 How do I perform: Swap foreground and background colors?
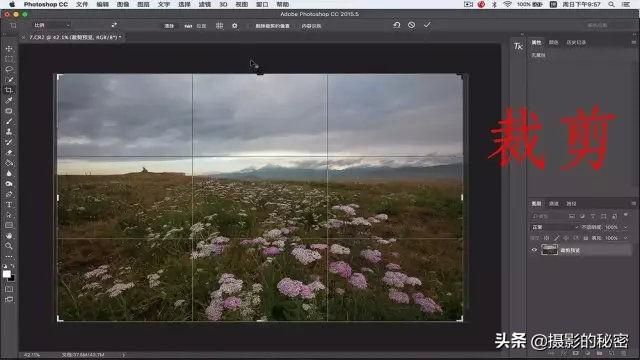[13, 266]
